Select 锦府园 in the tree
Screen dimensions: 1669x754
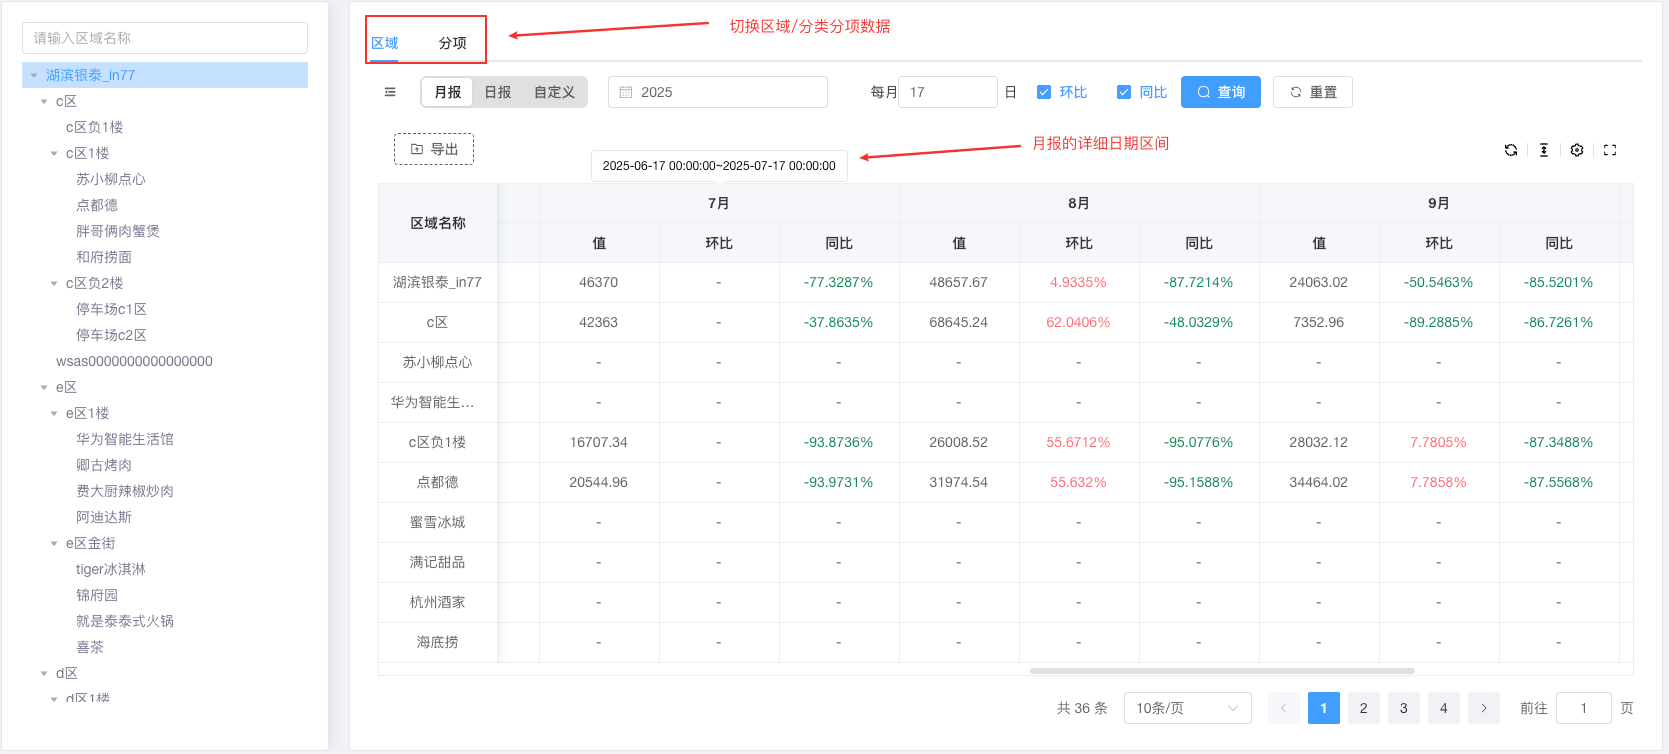click(97, 595)
